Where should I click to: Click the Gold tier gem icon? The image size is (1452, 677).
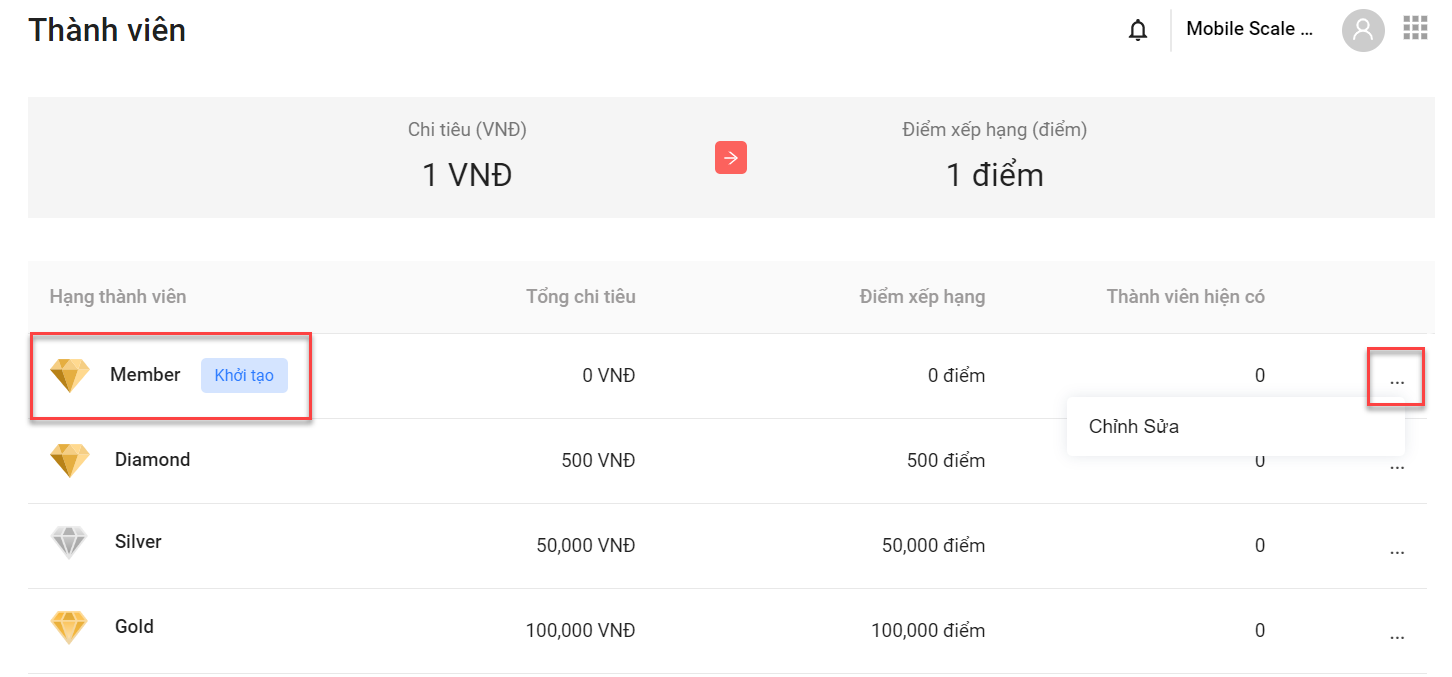70,627
